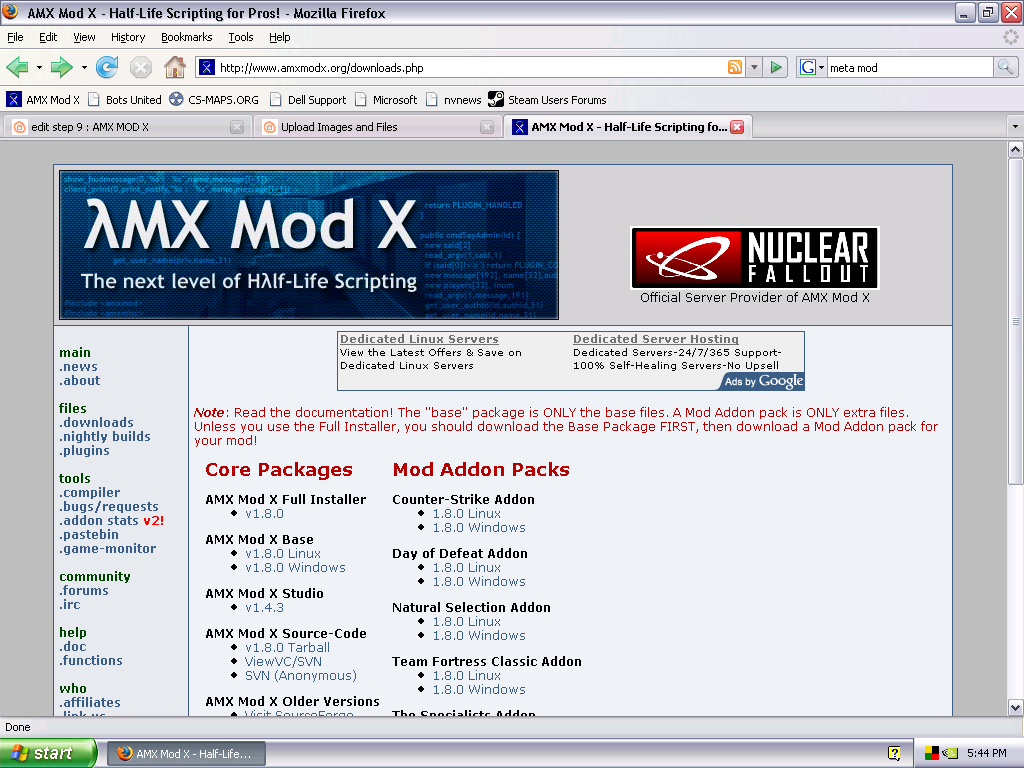Viewport: 1024px width, 768px height.
Task: Open the Help menu
Action: coord(280,37)
